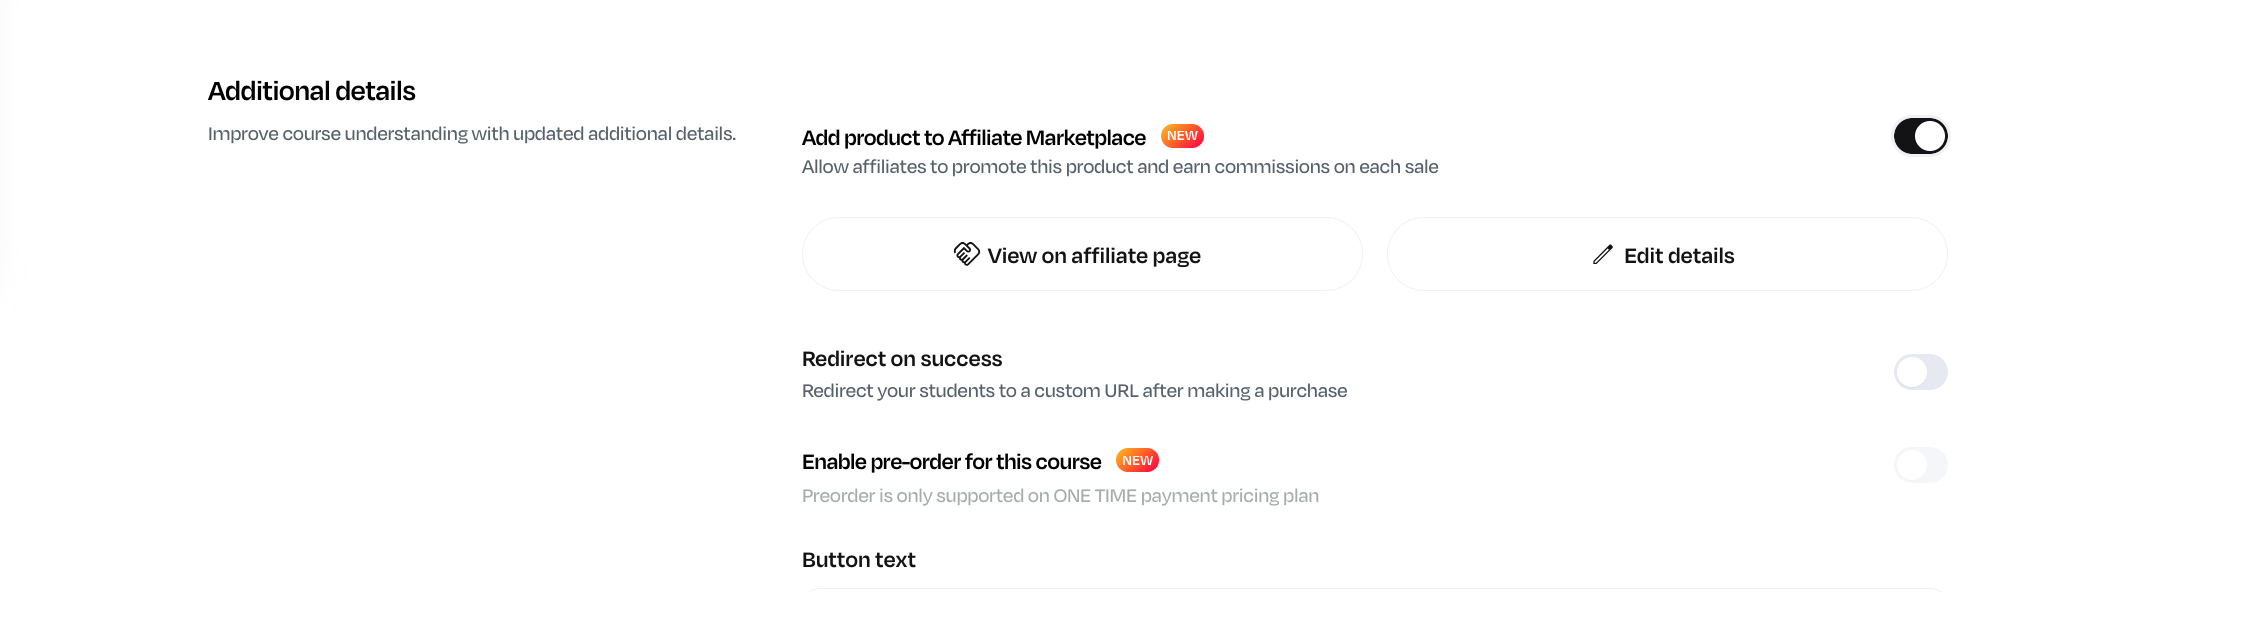
Task: Click the Enable pre-order for this course title
Action: [x=951, y=462]
